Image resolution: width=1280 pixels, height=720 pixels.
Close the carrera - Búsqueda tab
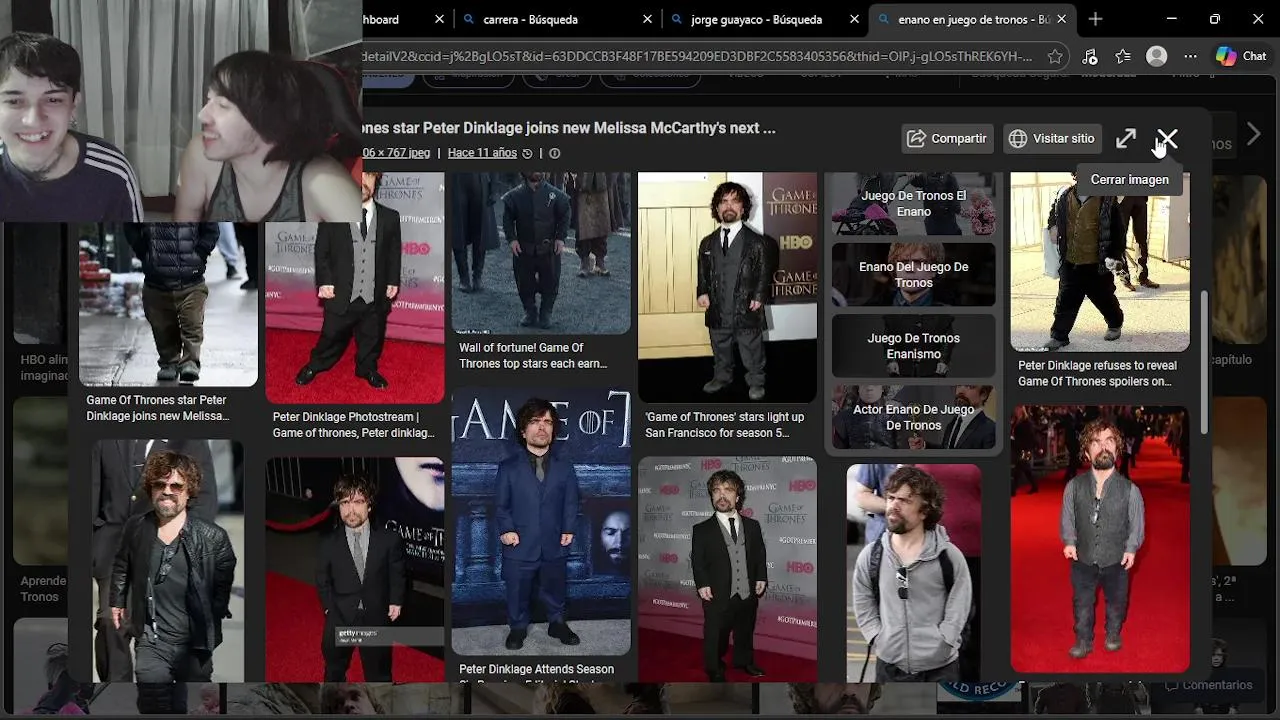[x=647, y=19]
